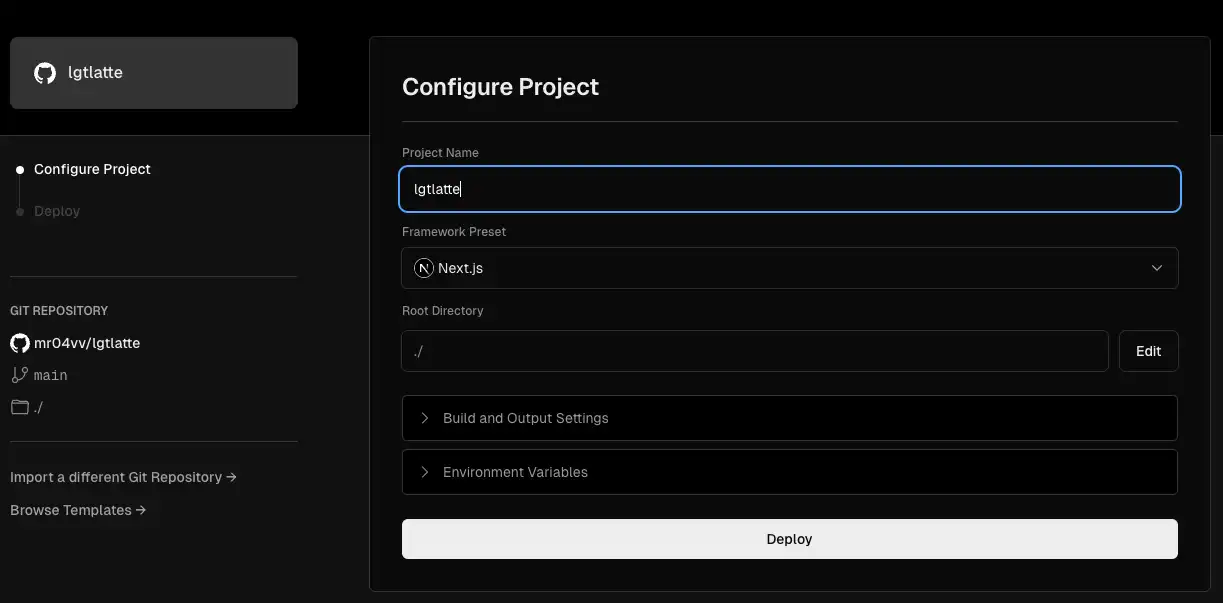Click Edit next to Root Directory
Screen dimensions: 1223x603
[1148, 351]
